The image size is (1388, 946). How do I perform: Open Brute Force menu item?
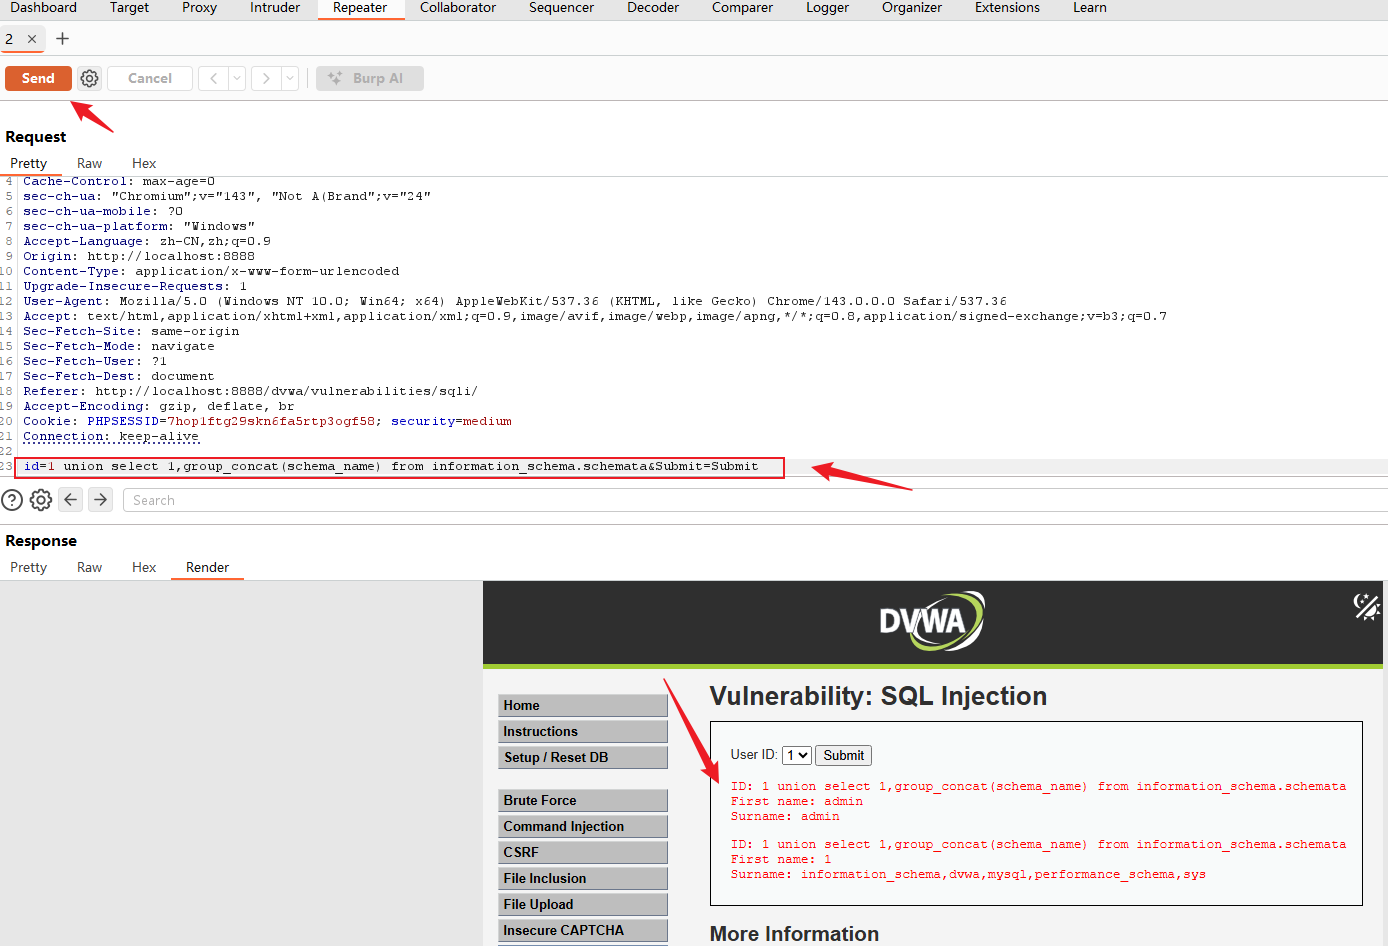pyautogui.click(x=583, y=800)
